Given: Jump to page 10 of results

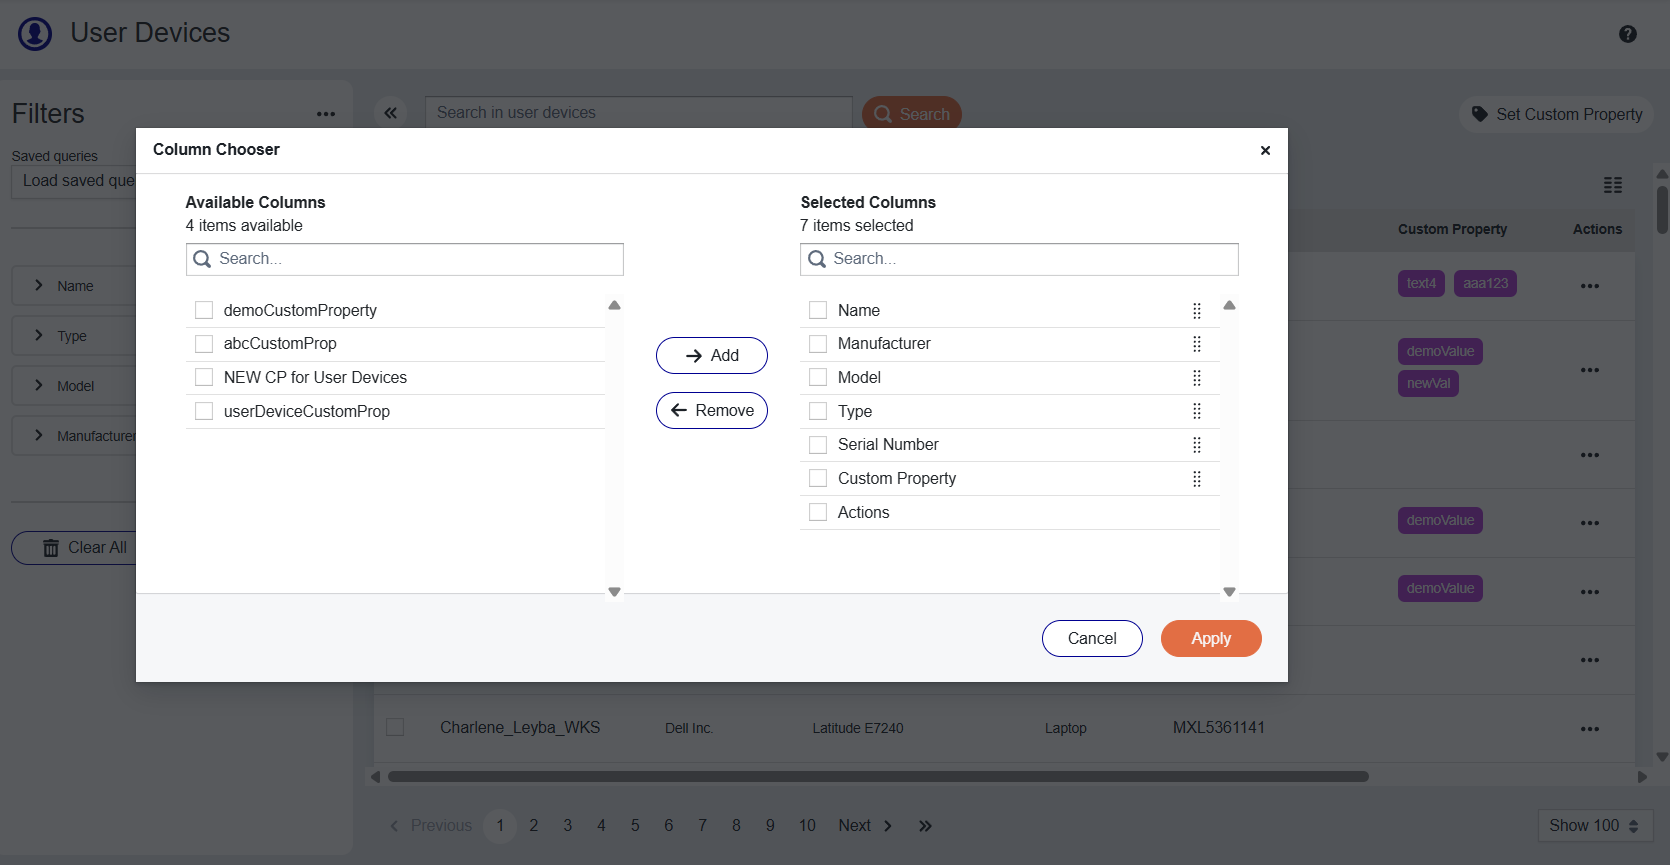Looking at the screenshot, I should [807, 826].
